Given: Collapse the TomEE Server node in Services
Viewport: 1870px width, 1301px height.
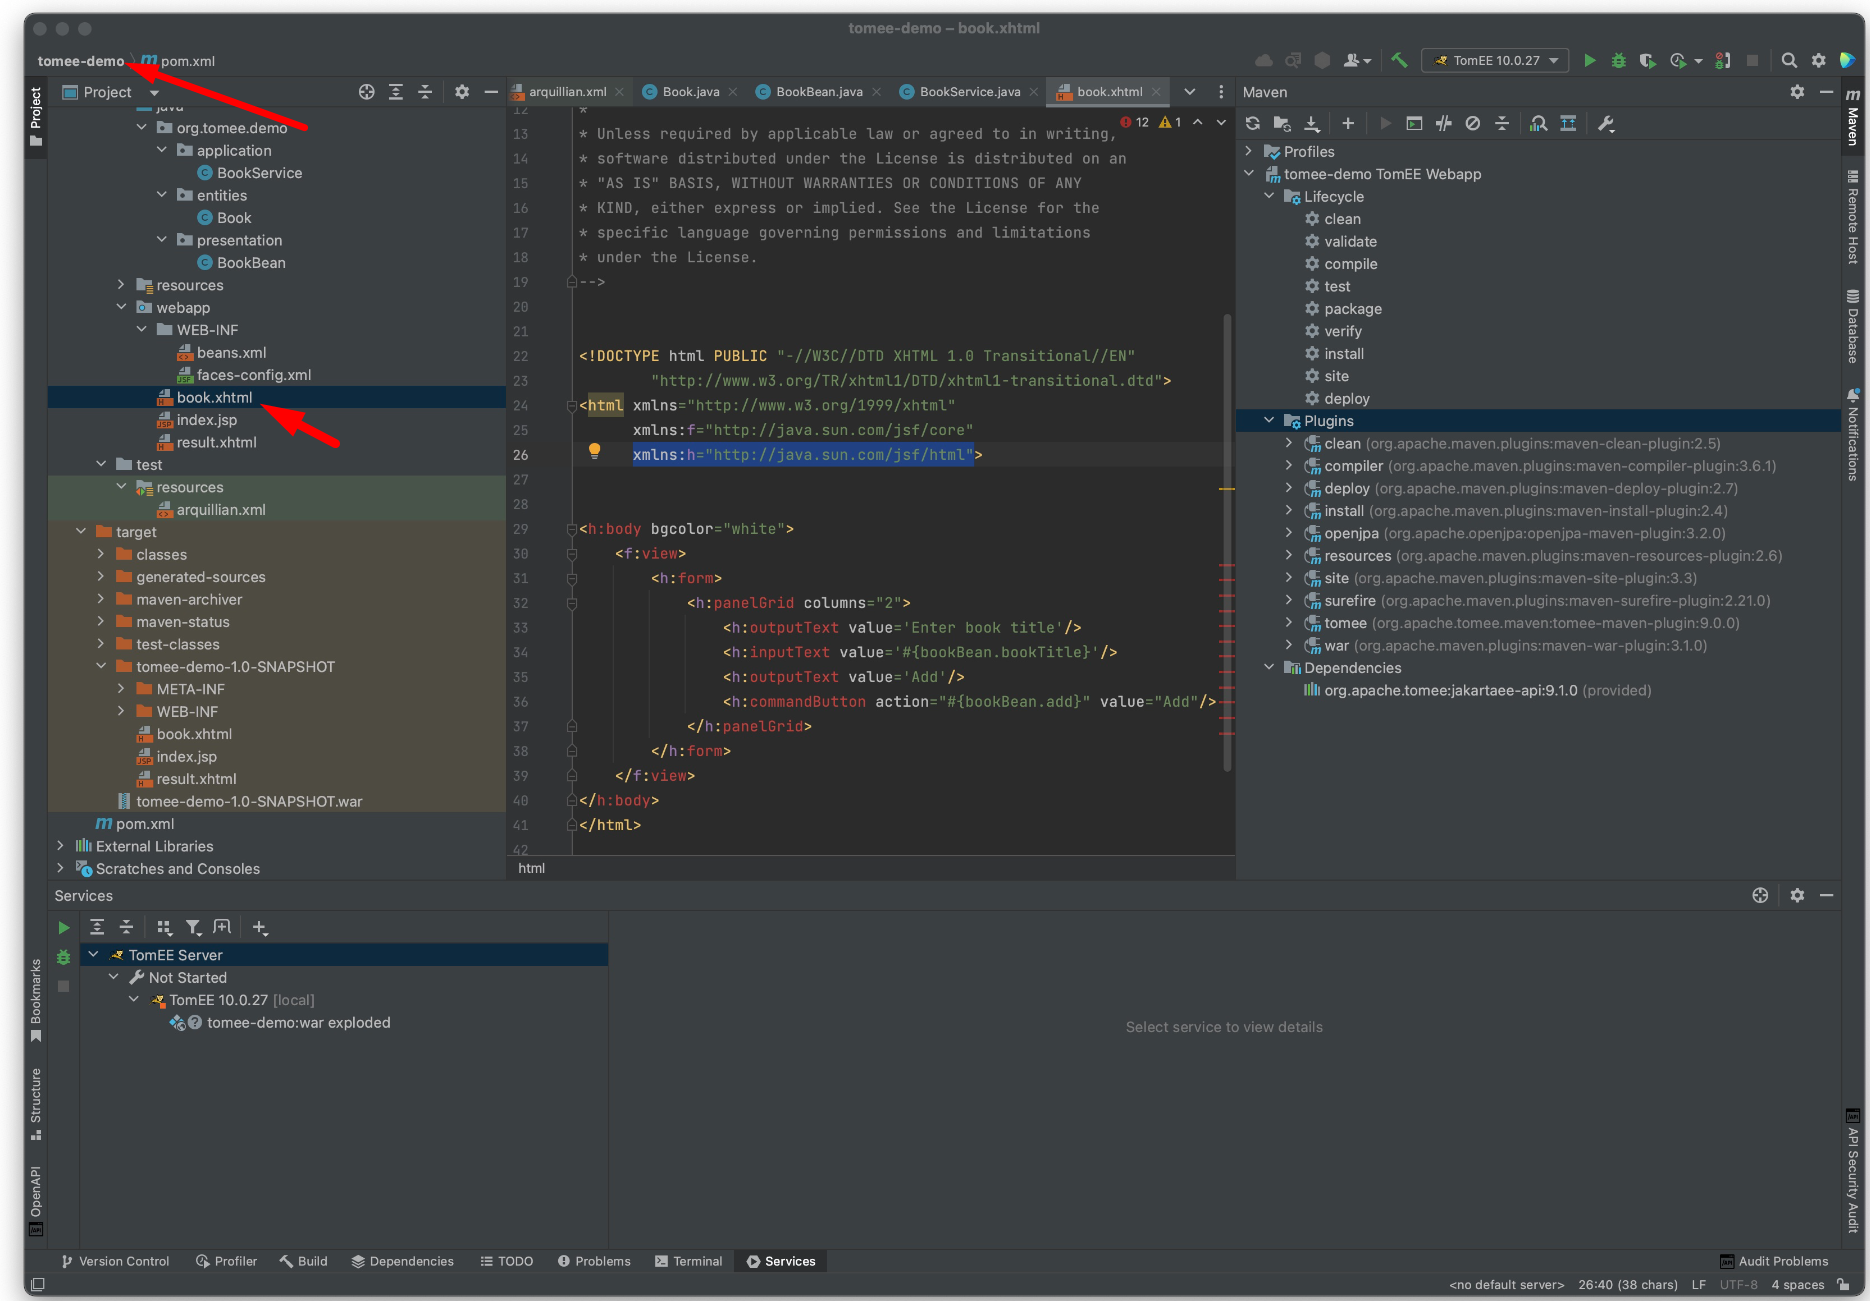Looking at the screenshot, I should pyautogui.click(x=94, y=955).
